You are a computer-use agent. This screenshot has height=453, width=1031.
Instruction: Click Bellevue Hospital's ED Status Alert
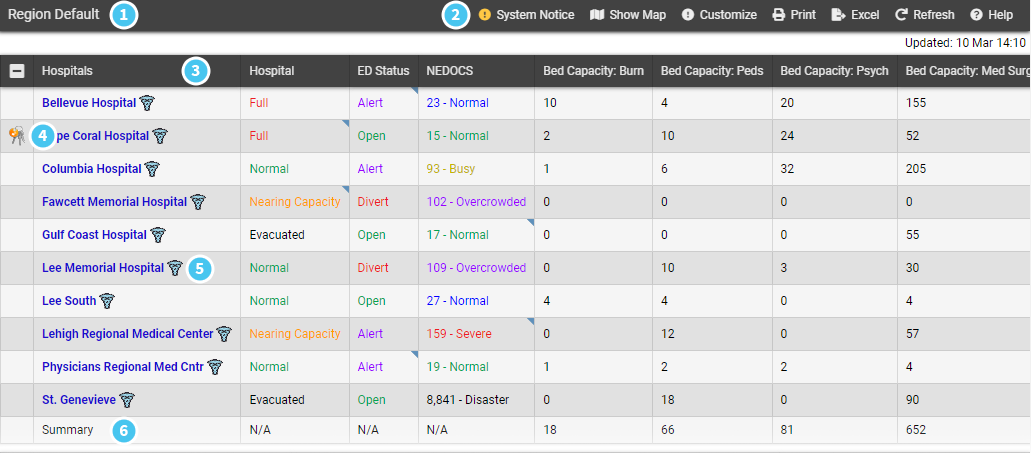[370, 103]
